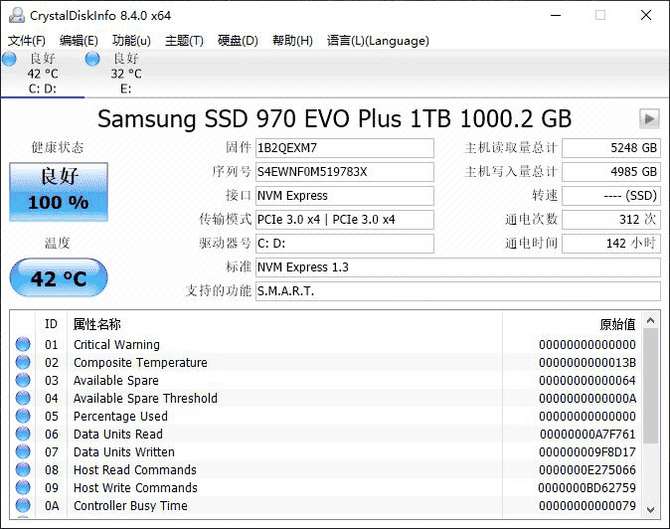The image size is (670, 529).
Task: Open the 编辑(E) menu
Action: [x=79, y=41]
